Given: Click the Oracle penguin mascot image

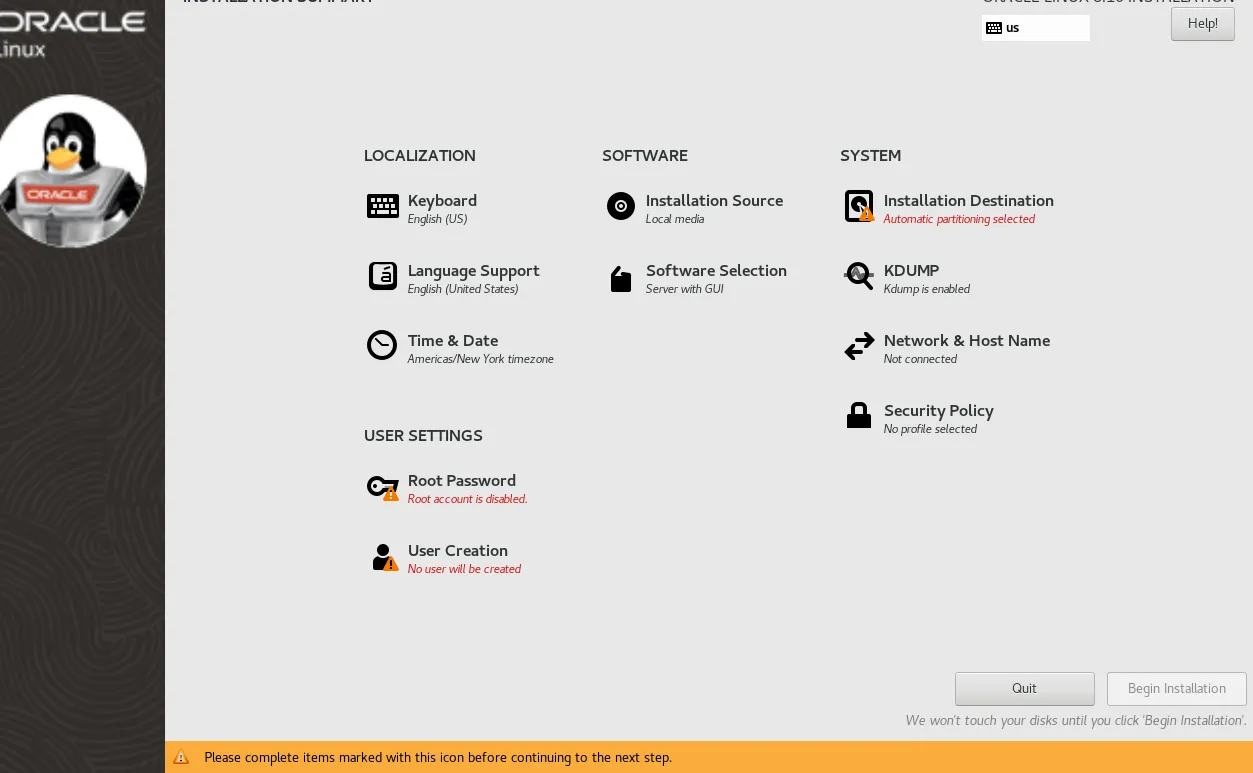Looking at the screenshot, I should coord(74,171).
